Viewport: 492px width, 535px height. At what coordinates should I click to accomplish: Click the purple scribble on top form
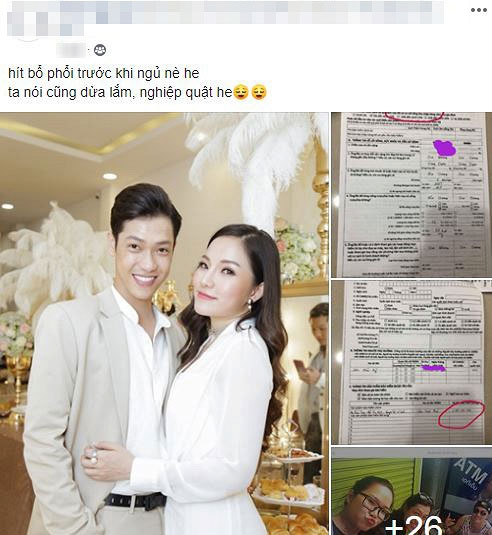[444, 147]
